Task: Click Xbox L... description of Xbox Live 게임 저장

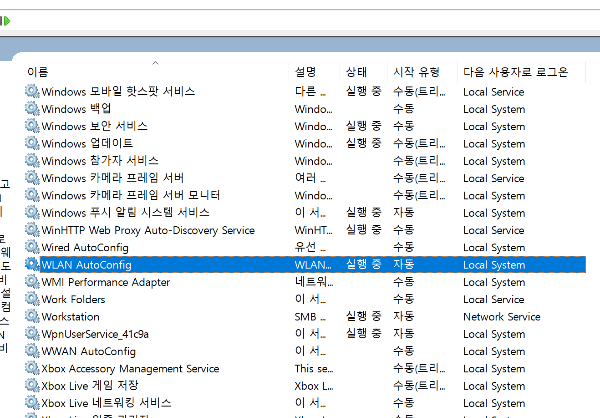Action: 314,386
